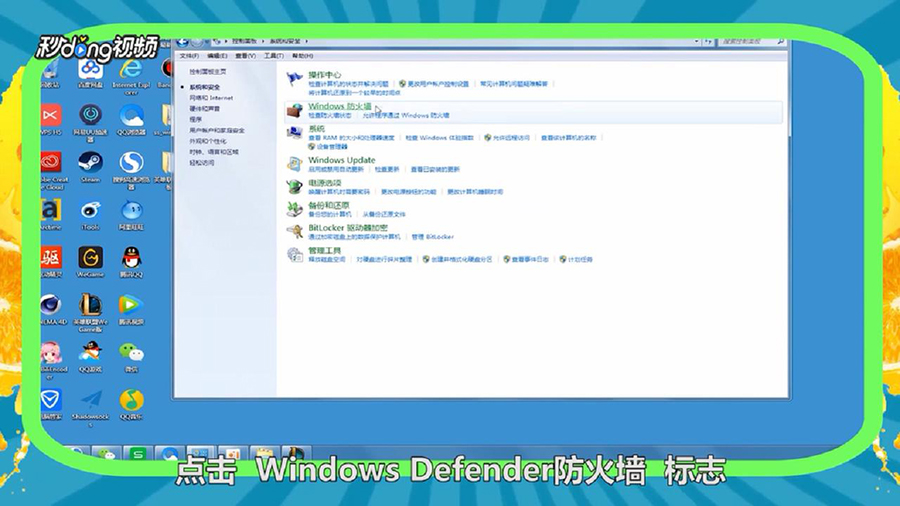Click the System computer icon
Viewport: 900px width, 506px height.
pyautogui.click(x=294, y=133)
